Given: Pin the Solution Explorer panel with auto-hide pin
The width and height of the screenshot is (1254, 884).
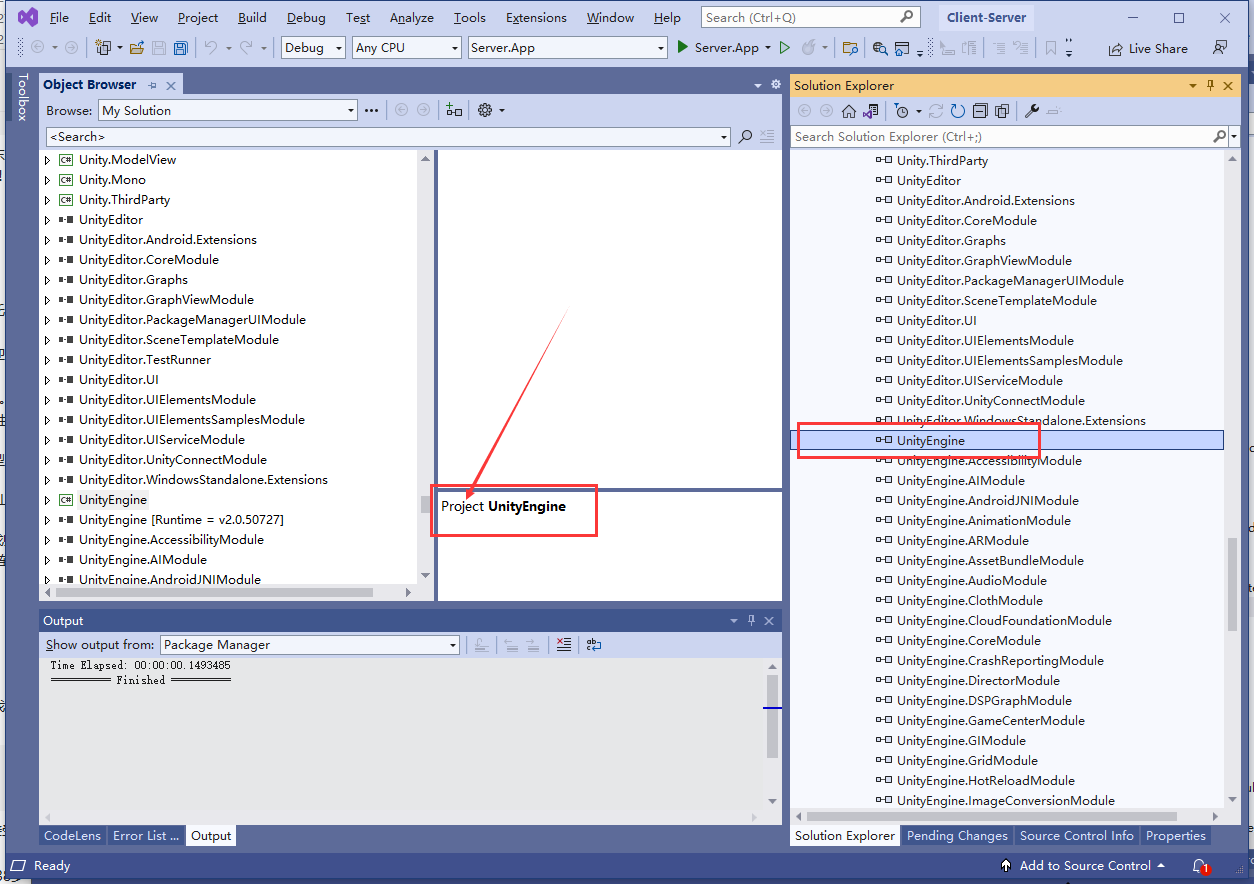Looking at the screenshot, I should (x=1210, y=86).
